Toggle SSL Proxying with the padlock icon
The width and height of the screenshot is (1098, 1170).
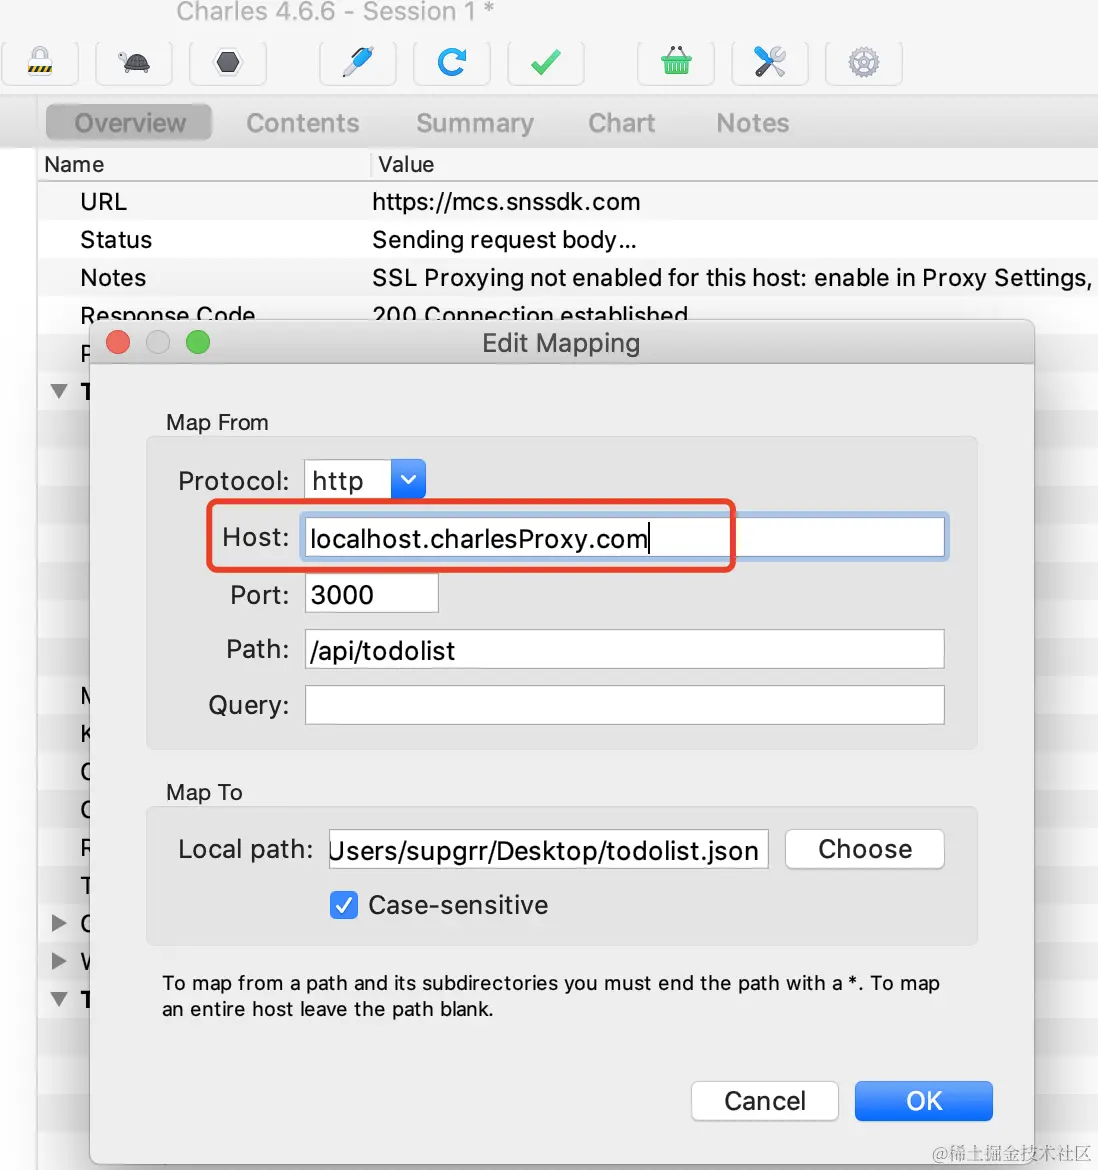pyautogui.click(x=40, y=63)
